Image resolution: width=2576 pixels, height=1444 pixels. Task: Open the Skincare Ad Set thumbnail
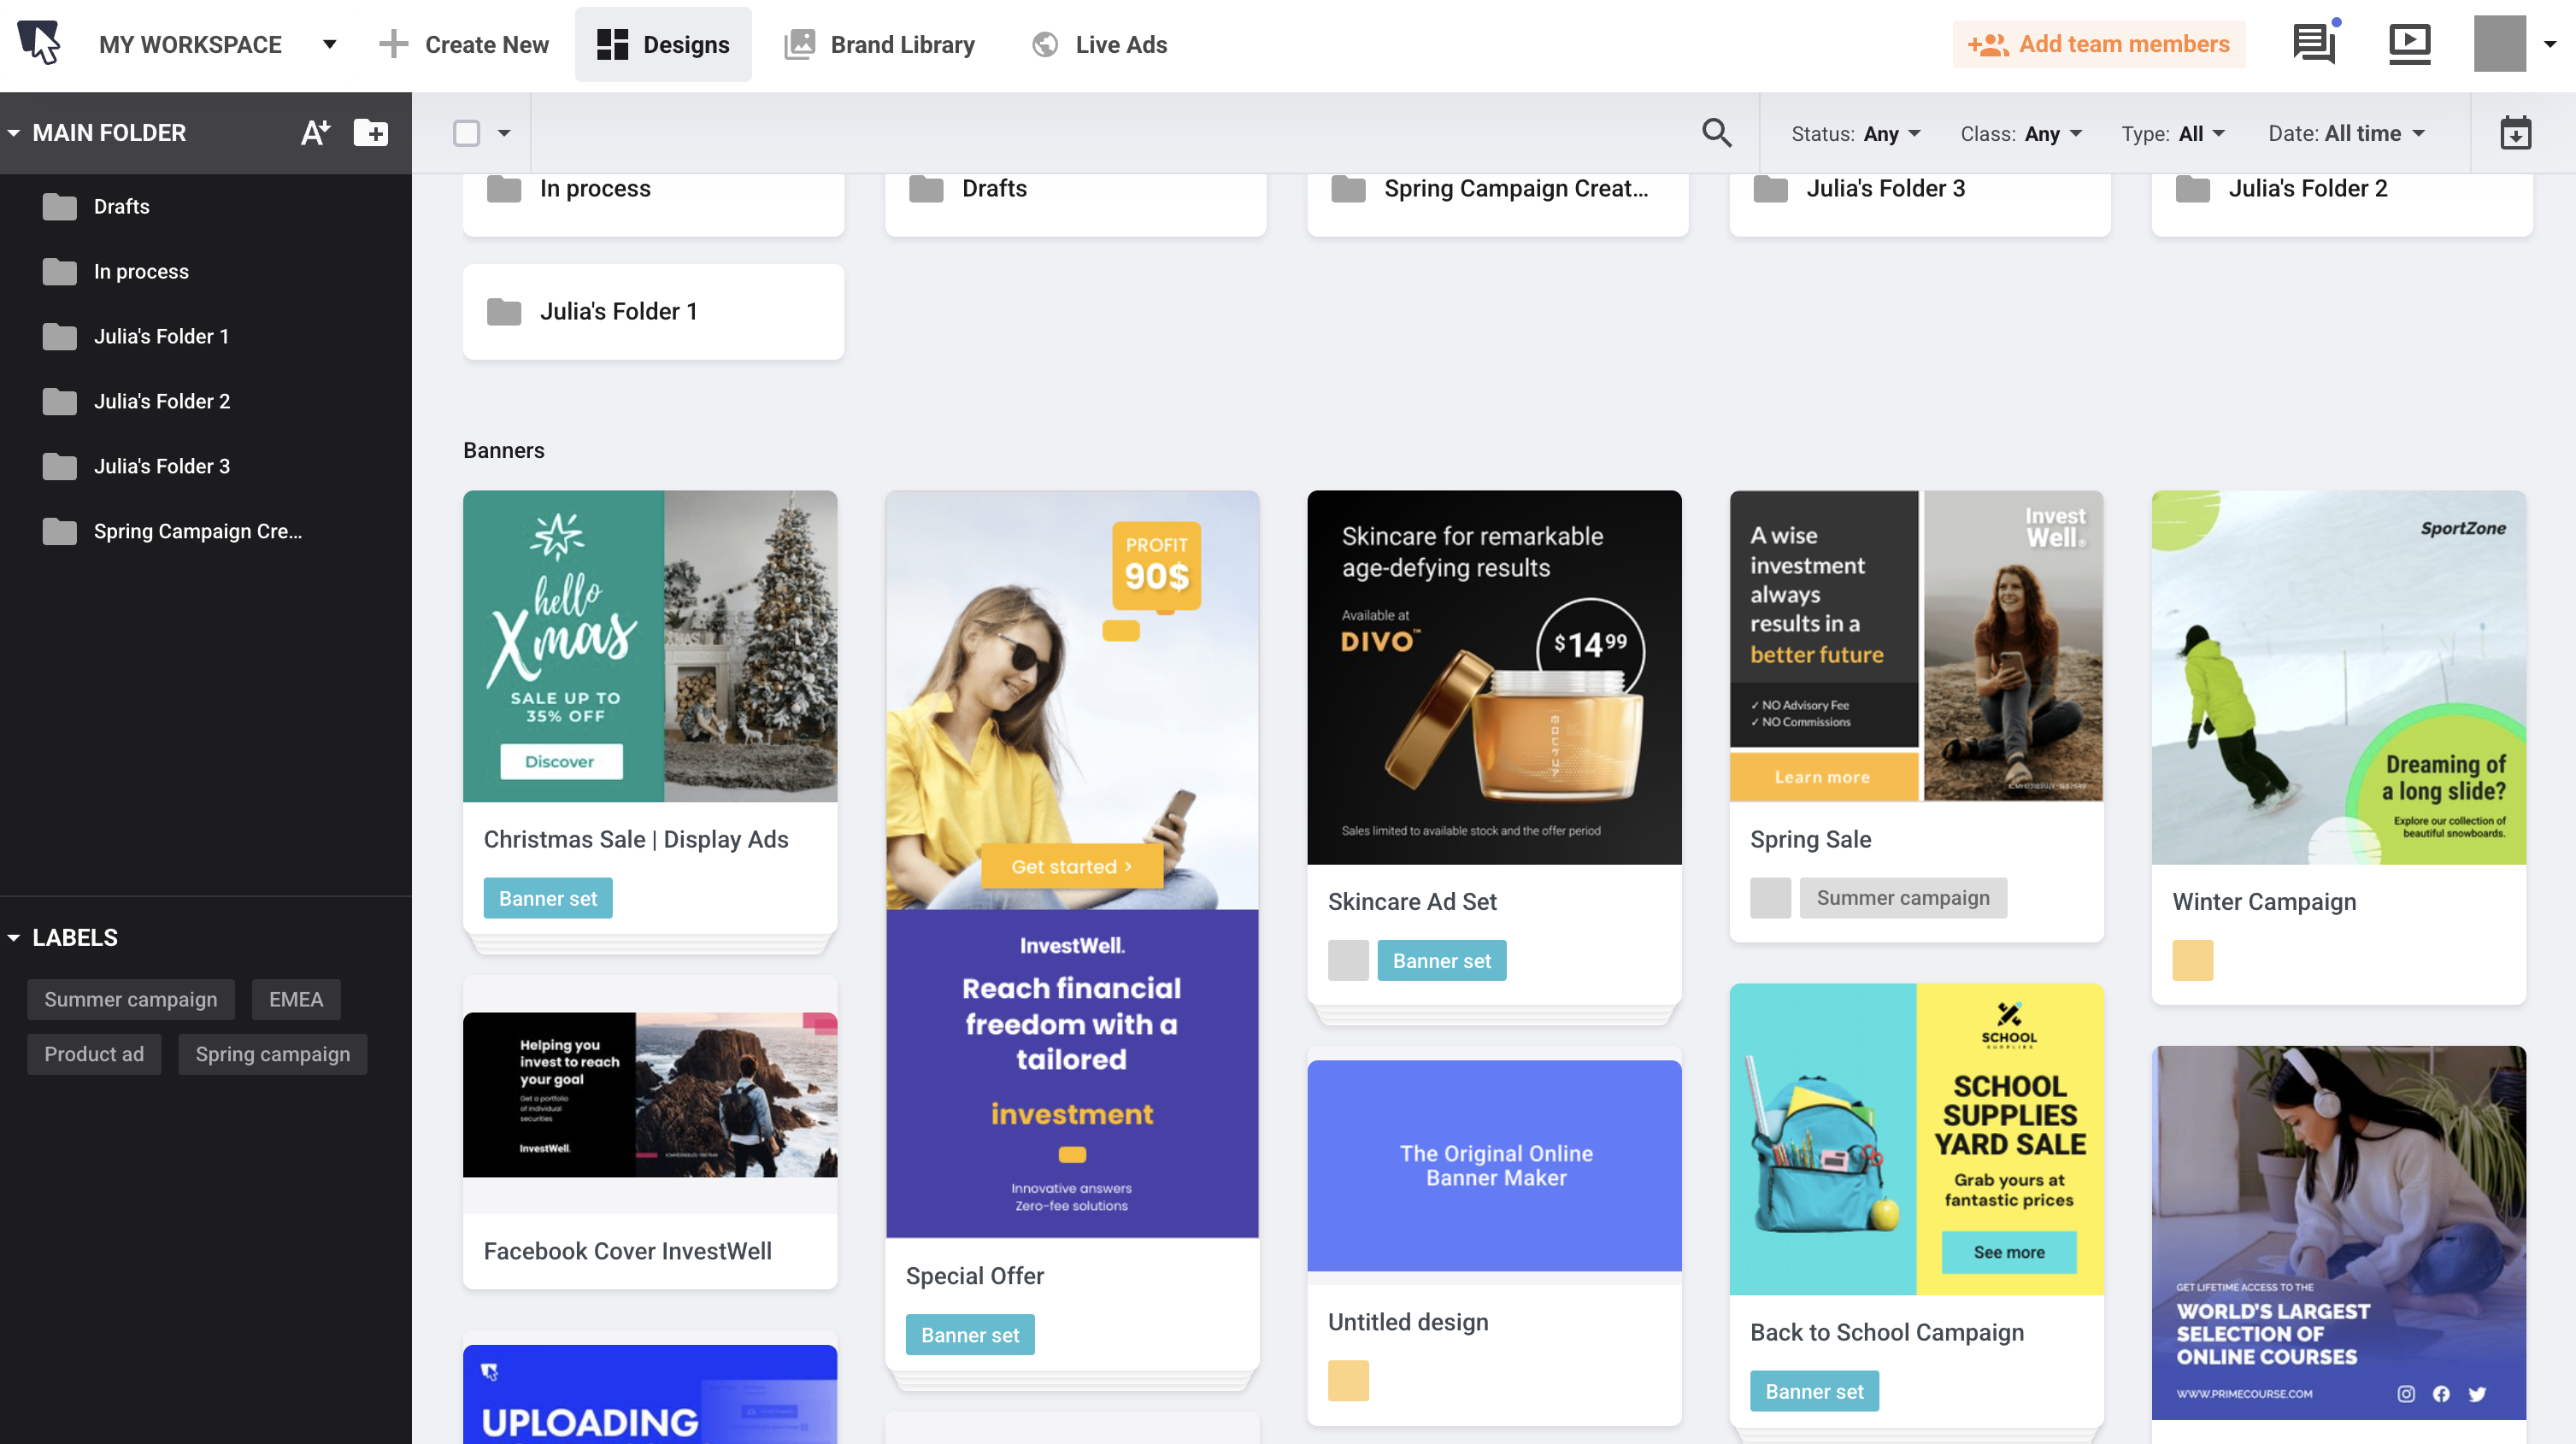[1494, 677]
